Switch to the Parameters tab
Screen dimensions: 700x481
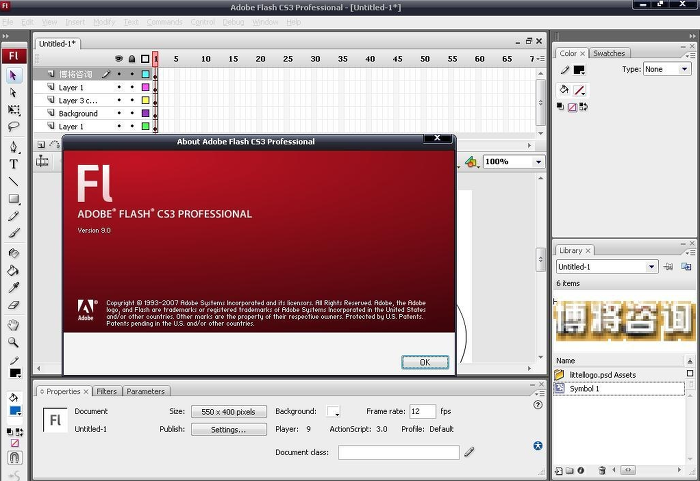[146, 391]
